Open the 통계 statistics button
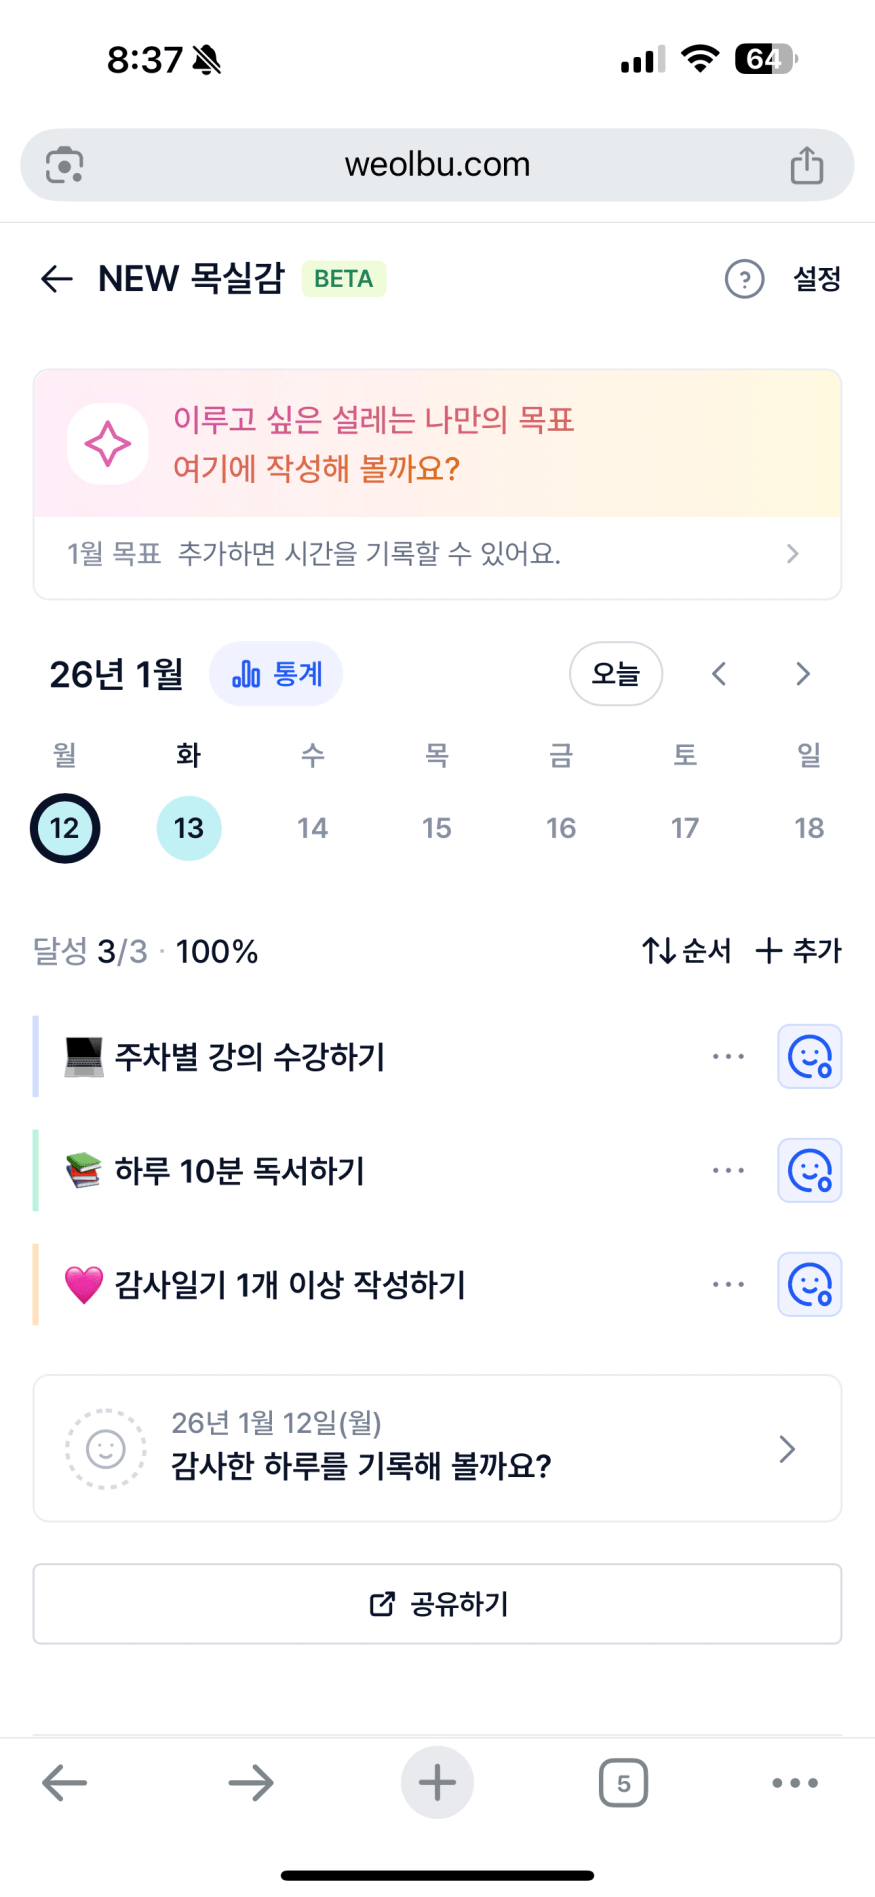The image size is (875, 1897). 276,674
